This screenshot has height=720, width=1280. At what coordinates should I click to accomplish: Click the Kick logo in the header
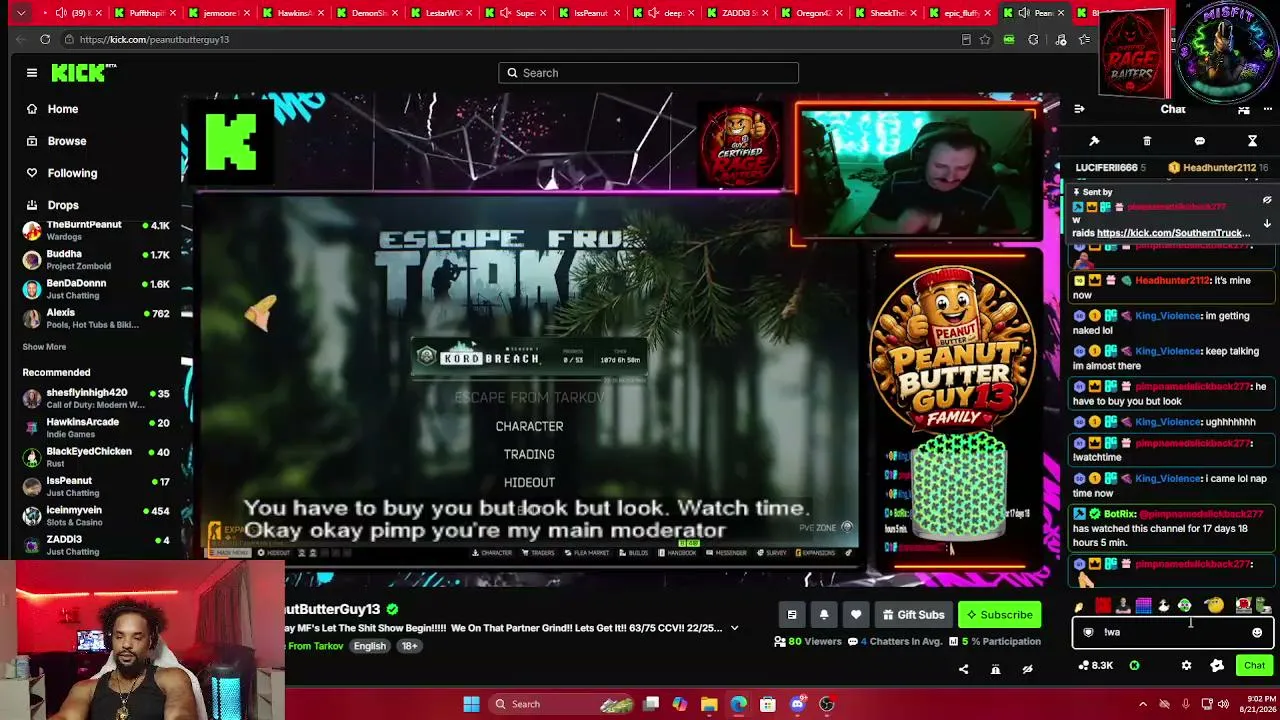84,72
